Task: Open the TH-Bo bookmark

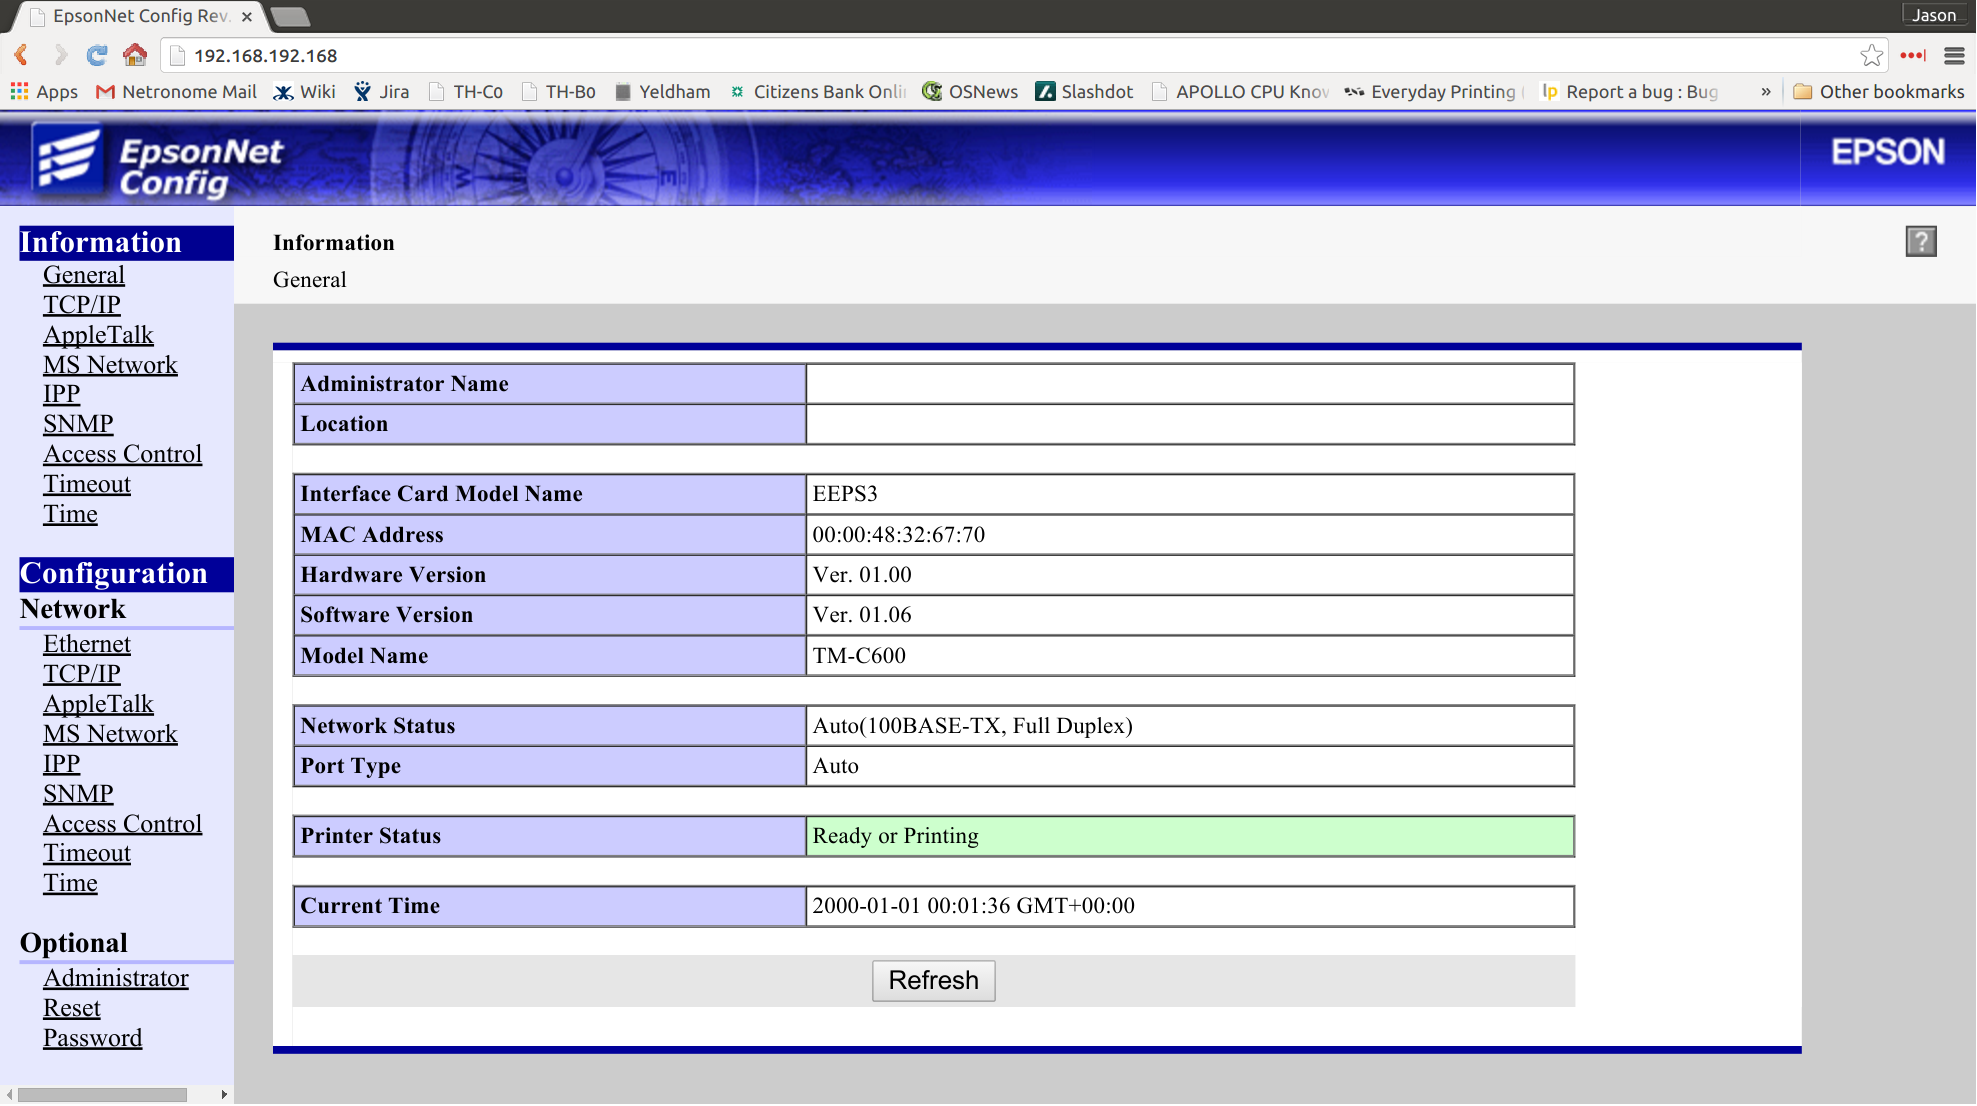Action: 559,91
